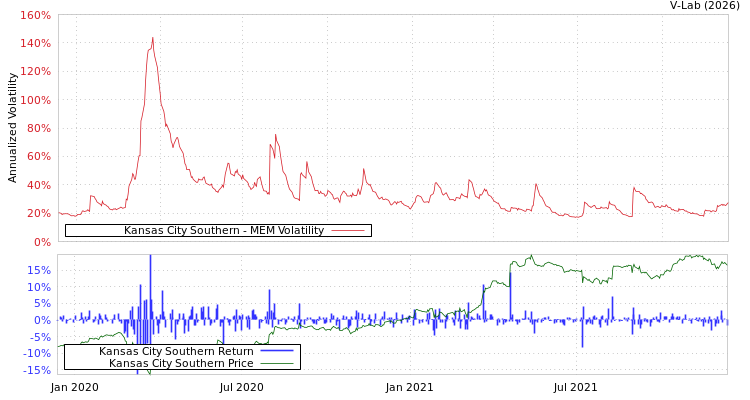This screenshot has height=400, width=750.
Task: Click the 120% label on volatility axis
Action: tap(35, 72)
